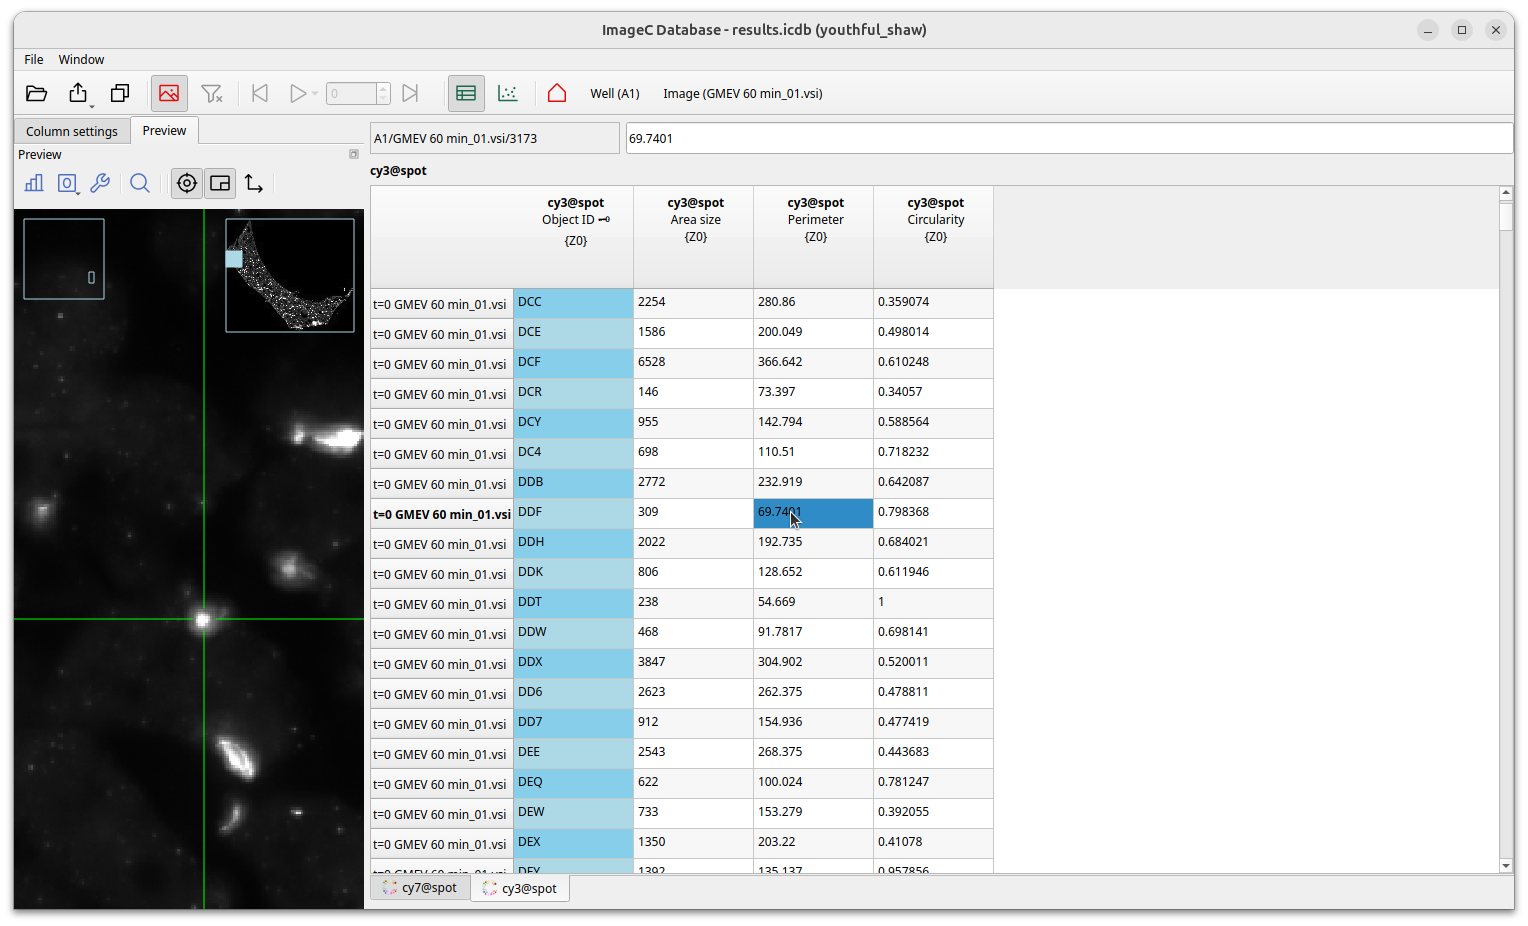Jump to last frame with skip-forward icon
This screenshot has height=926, width=1528.
click(410, 93)
